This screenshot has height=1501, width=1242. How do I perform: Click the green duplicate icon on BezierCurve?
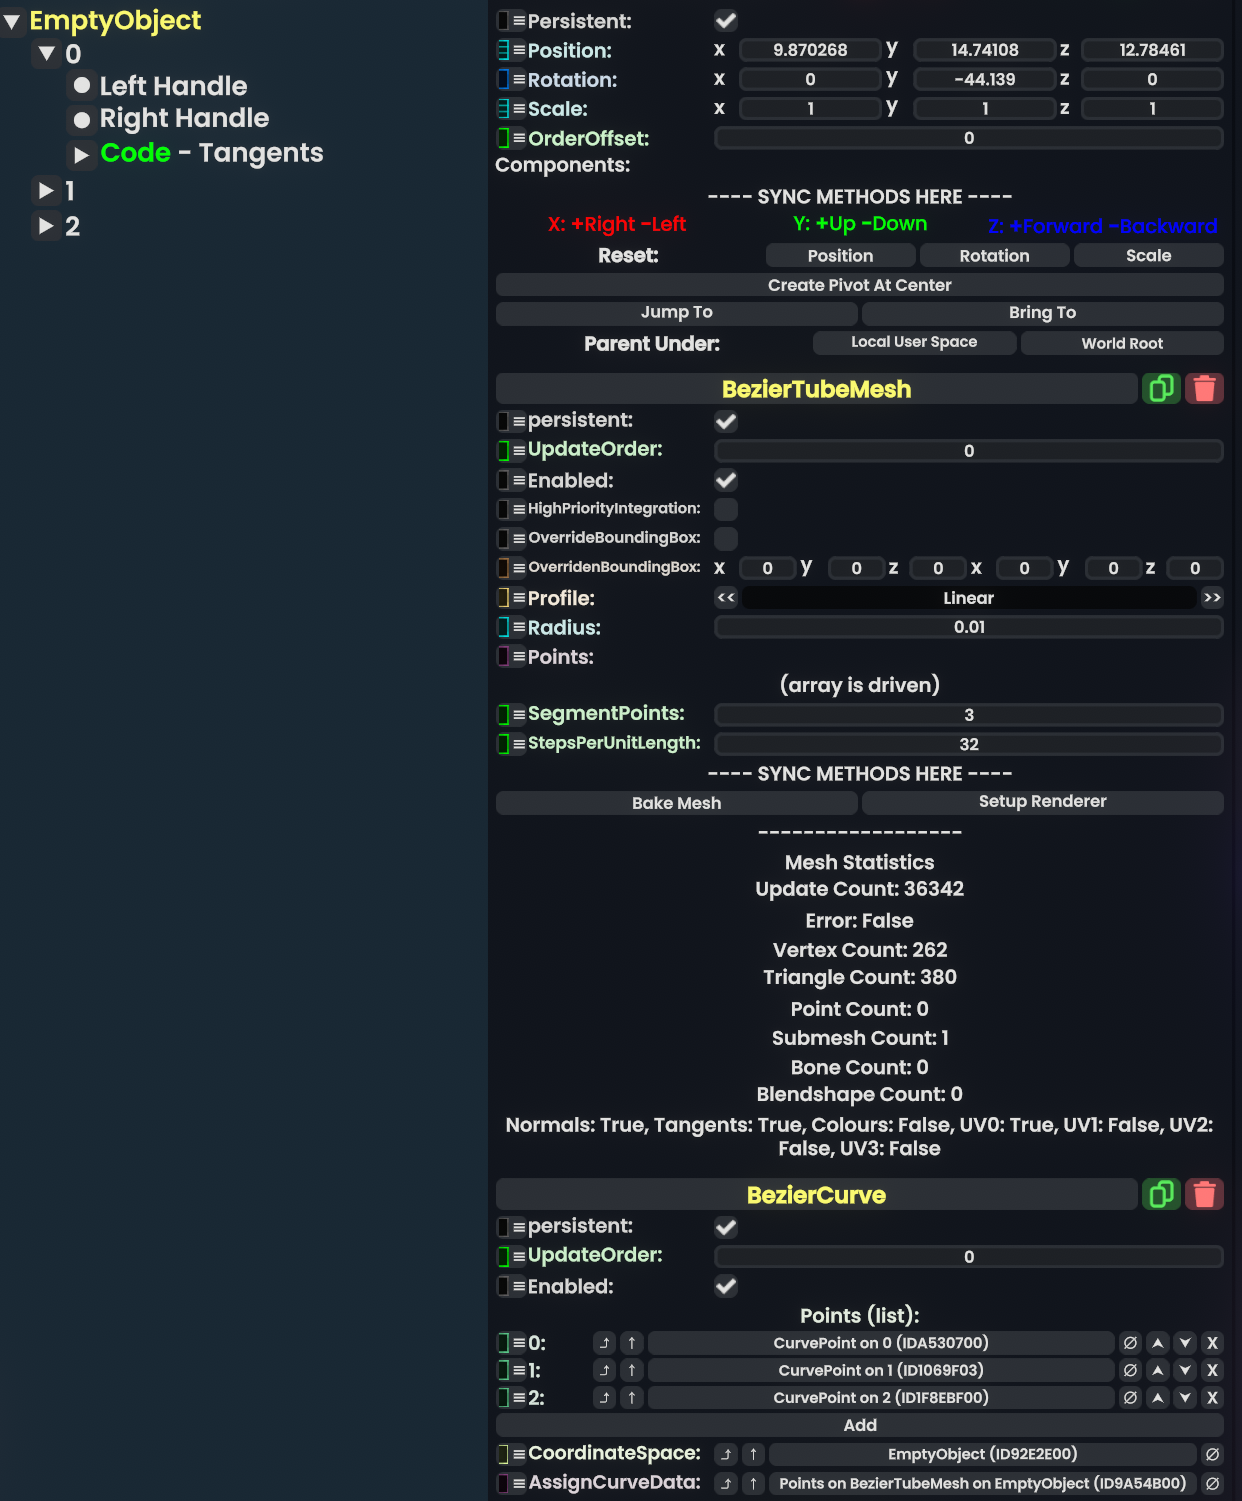1161,1194
